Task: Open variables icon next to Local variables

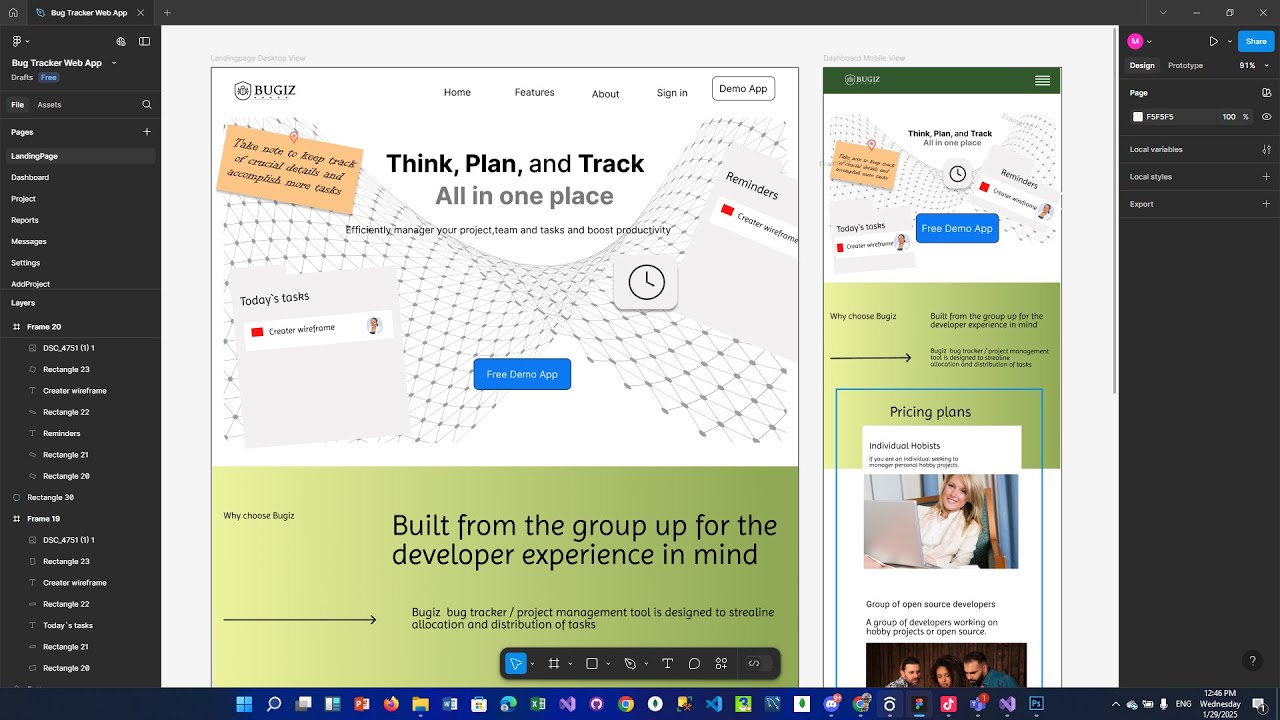Action: [x=1266, y=149]
